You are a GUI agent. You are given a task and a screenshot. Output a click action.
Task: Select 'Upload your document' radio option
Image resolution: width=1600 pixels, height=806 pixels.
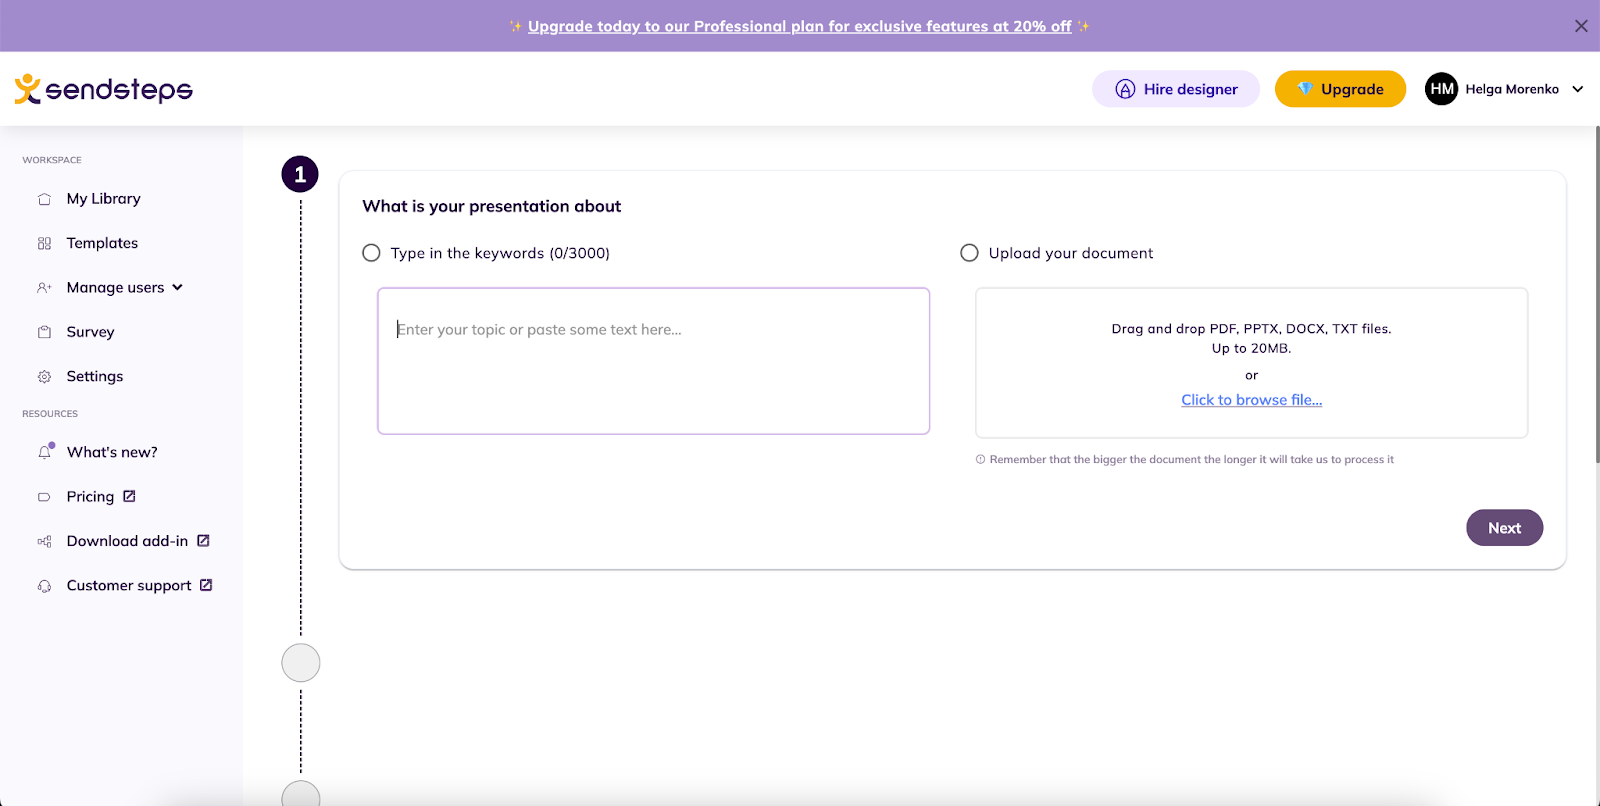click(x=969, y=253)
